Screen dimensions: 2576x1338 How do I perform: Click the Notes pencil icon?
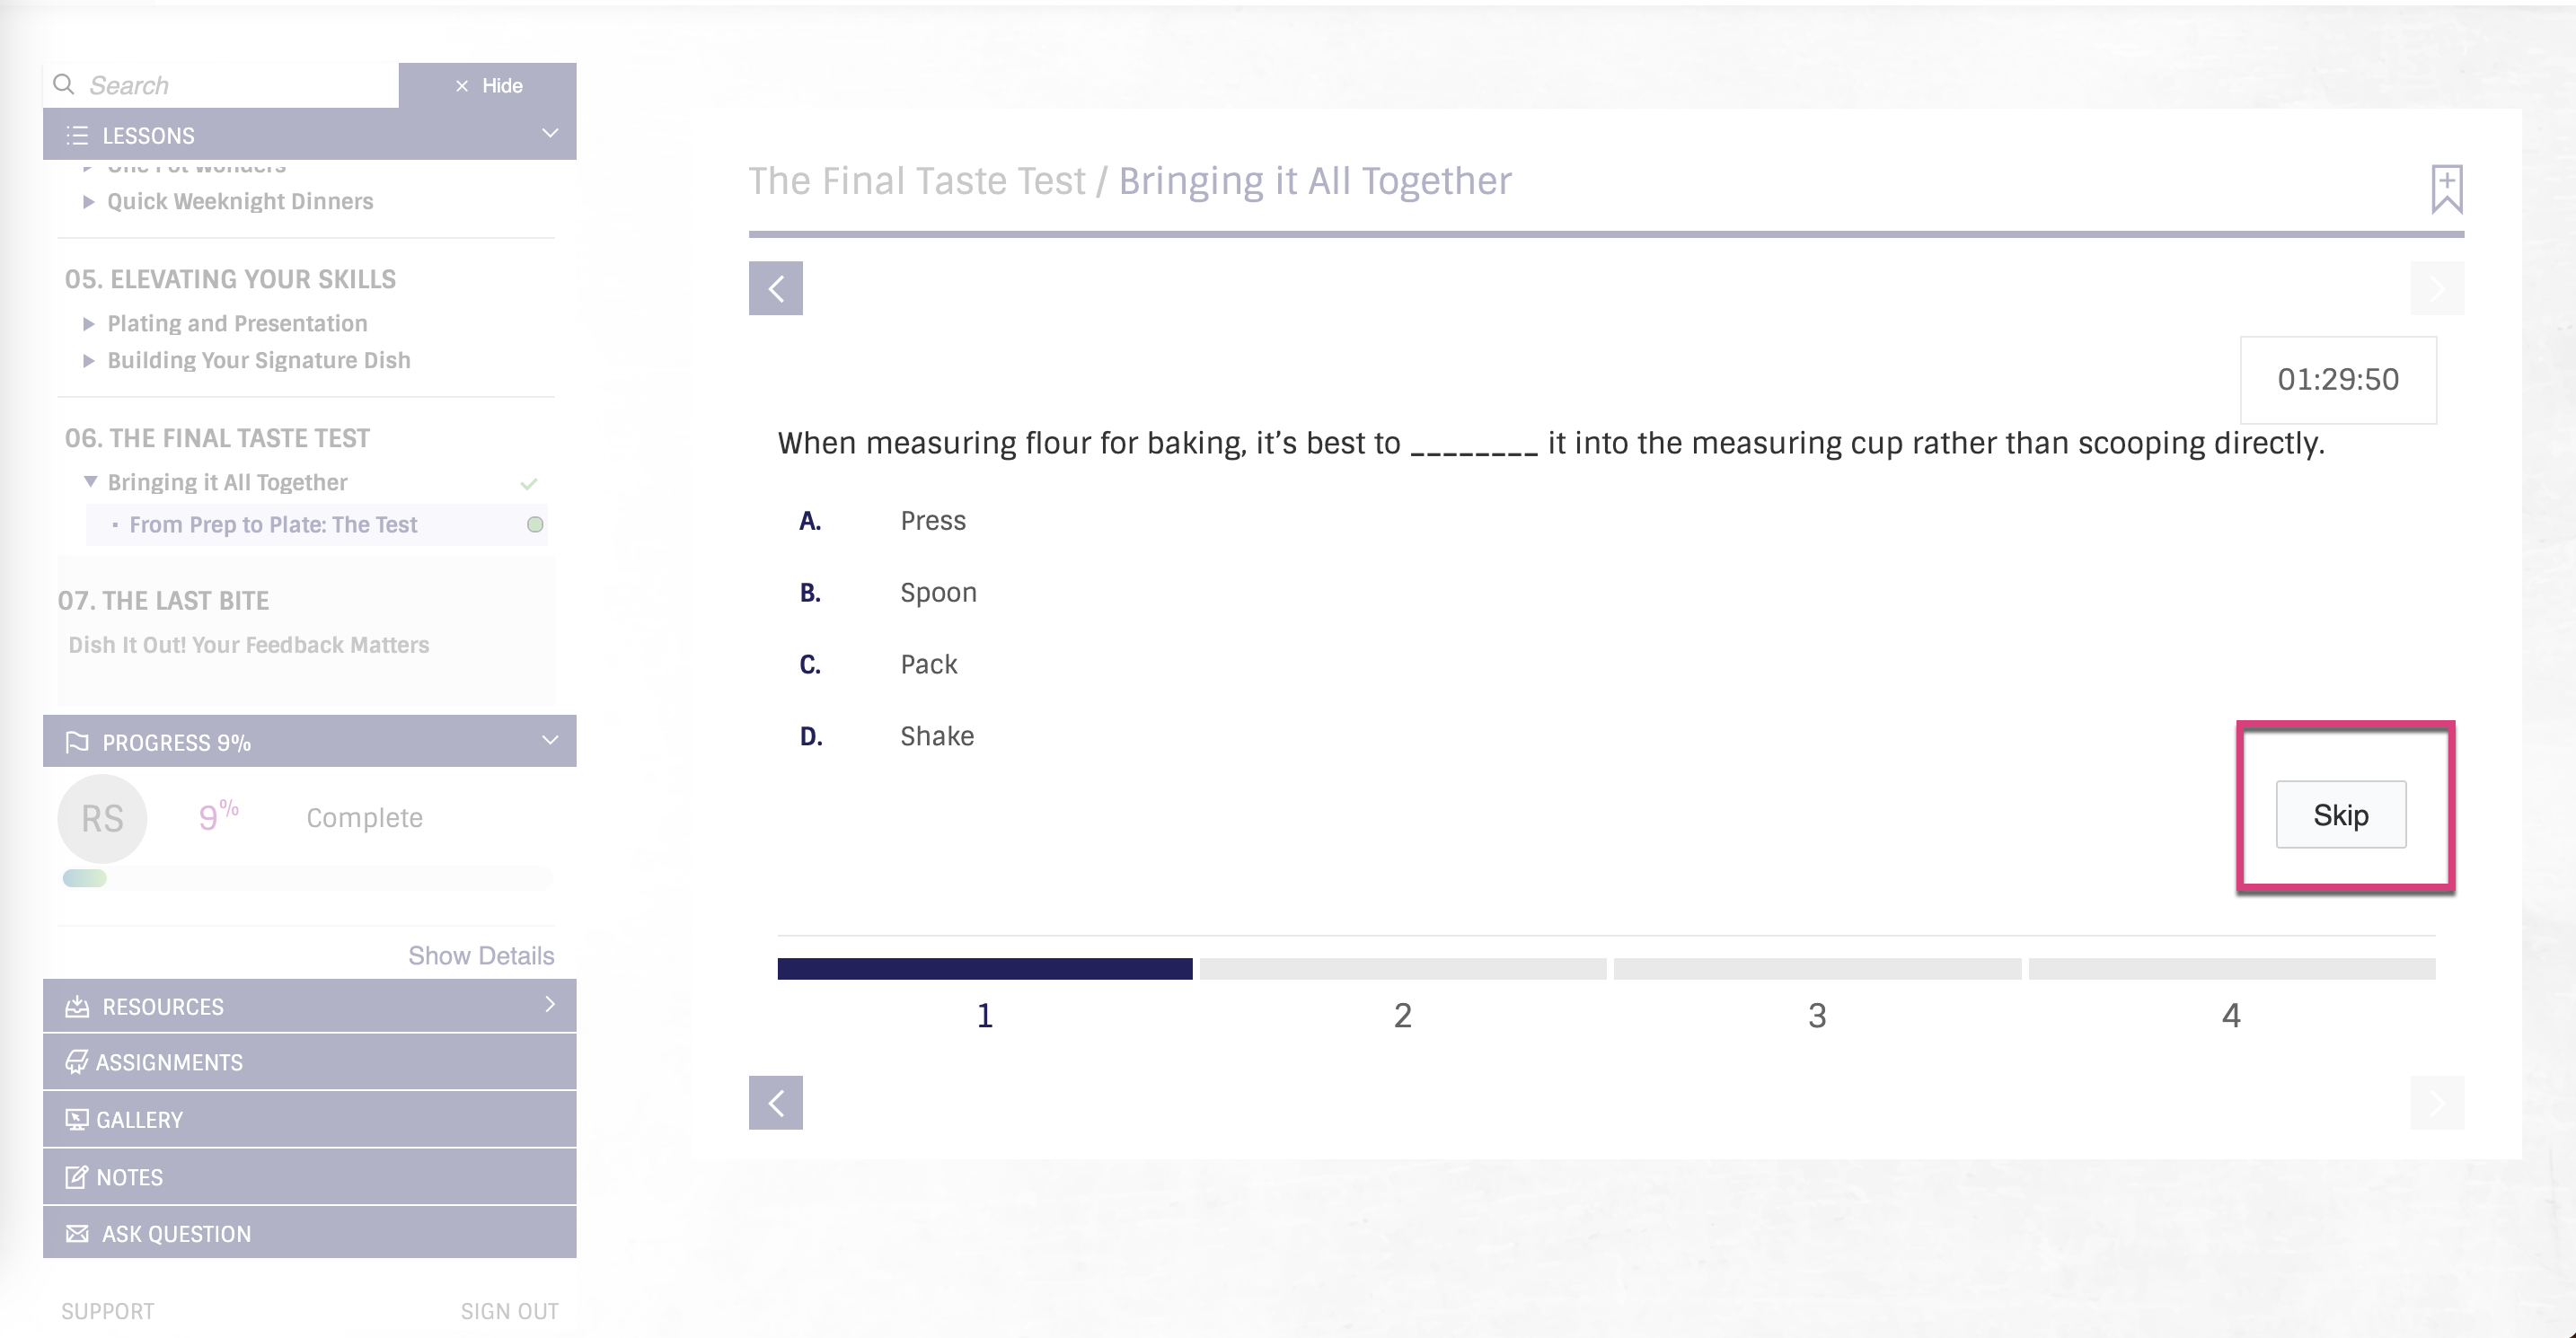coord(77,1176)
